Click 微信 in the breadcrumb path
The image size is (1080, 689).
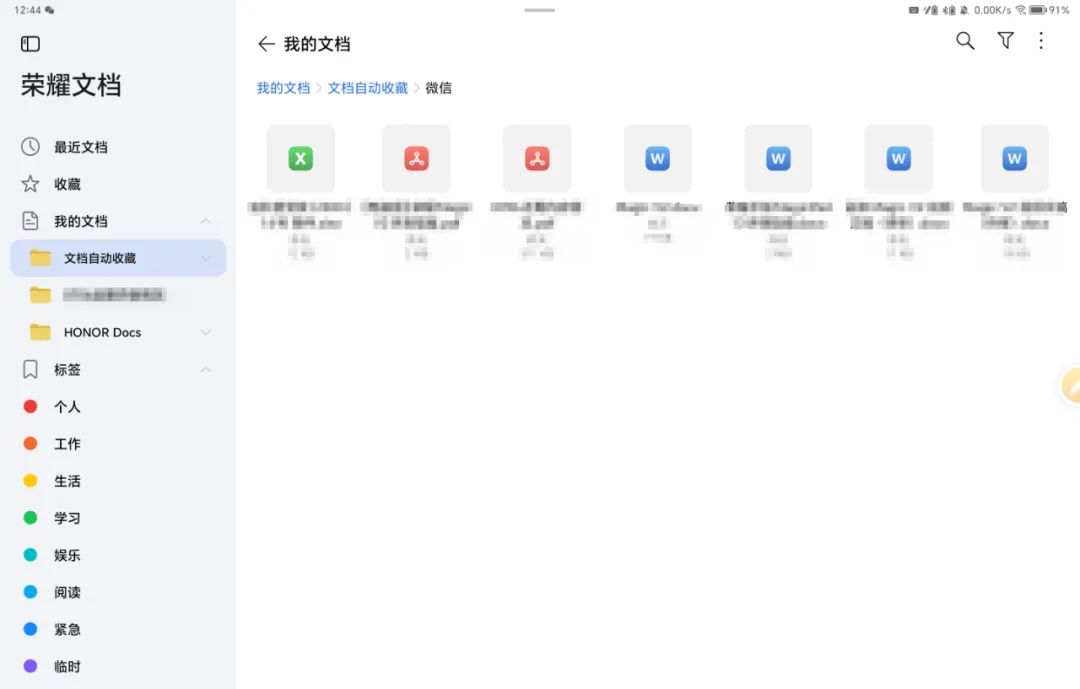[x=440, y=88]
